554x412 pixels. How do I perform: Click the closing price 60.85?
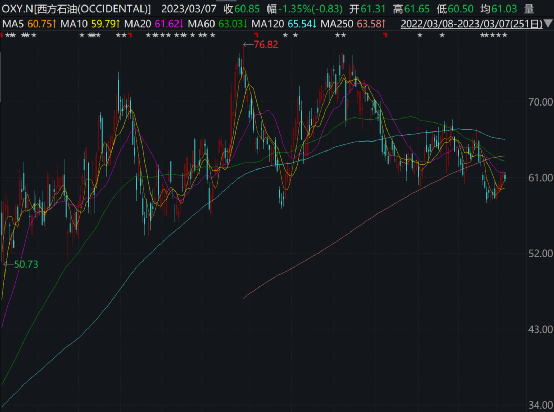pyautogui.click(x=247, y=9)
